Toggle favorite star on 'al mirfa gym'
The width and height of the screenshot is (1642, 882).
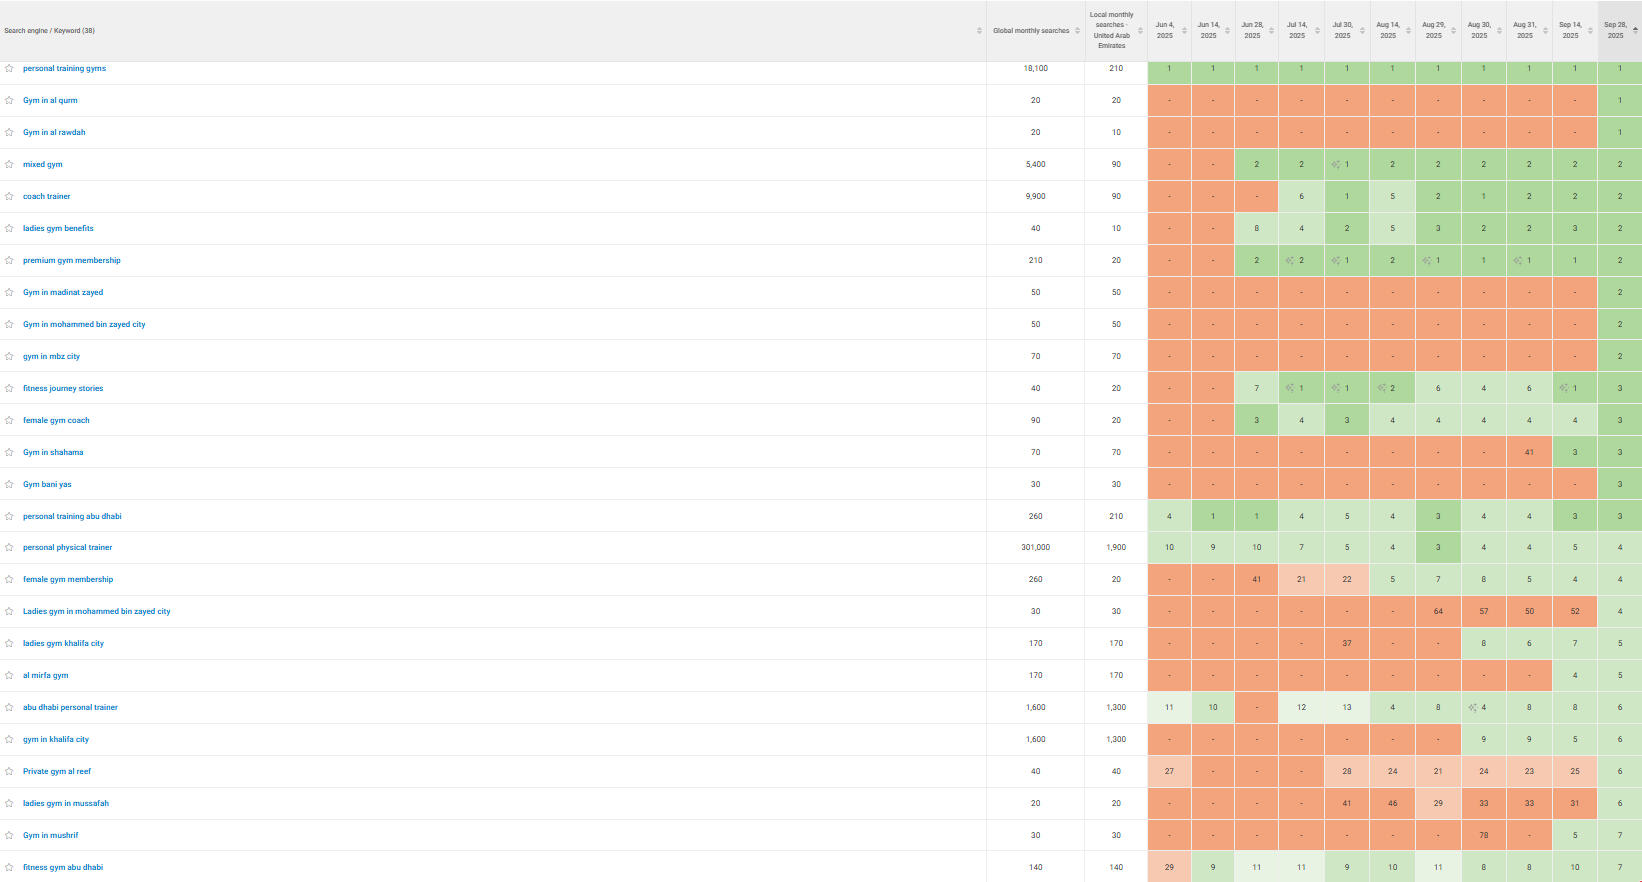pos(9,676)
